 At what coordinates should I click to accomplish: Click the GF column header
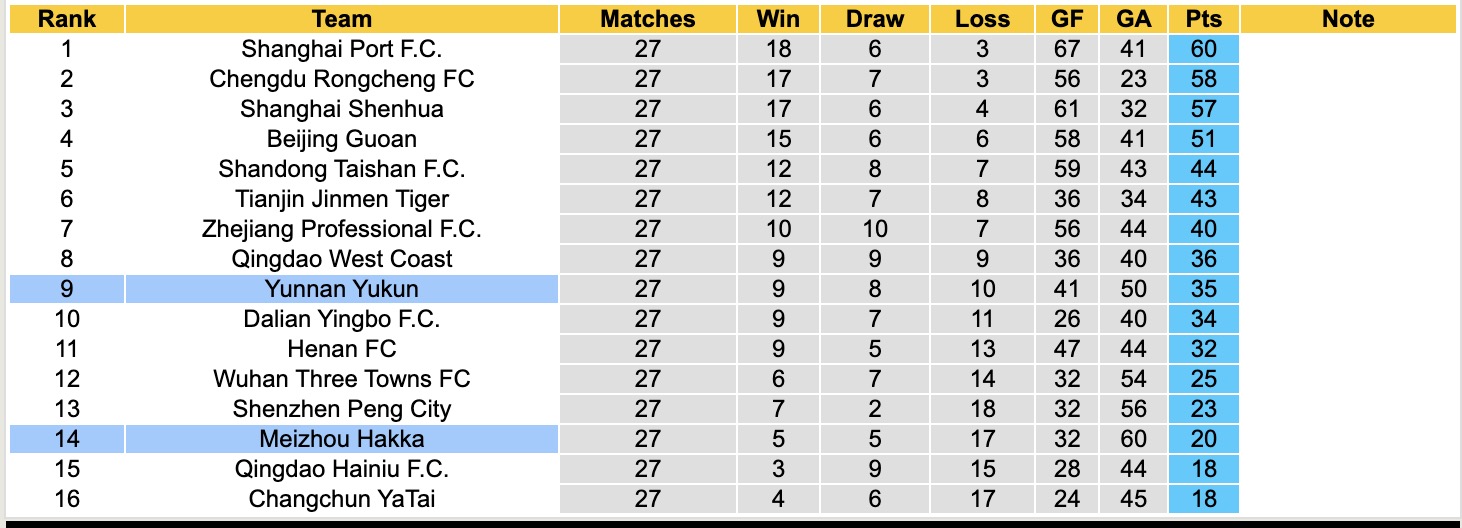(1066, 19)
